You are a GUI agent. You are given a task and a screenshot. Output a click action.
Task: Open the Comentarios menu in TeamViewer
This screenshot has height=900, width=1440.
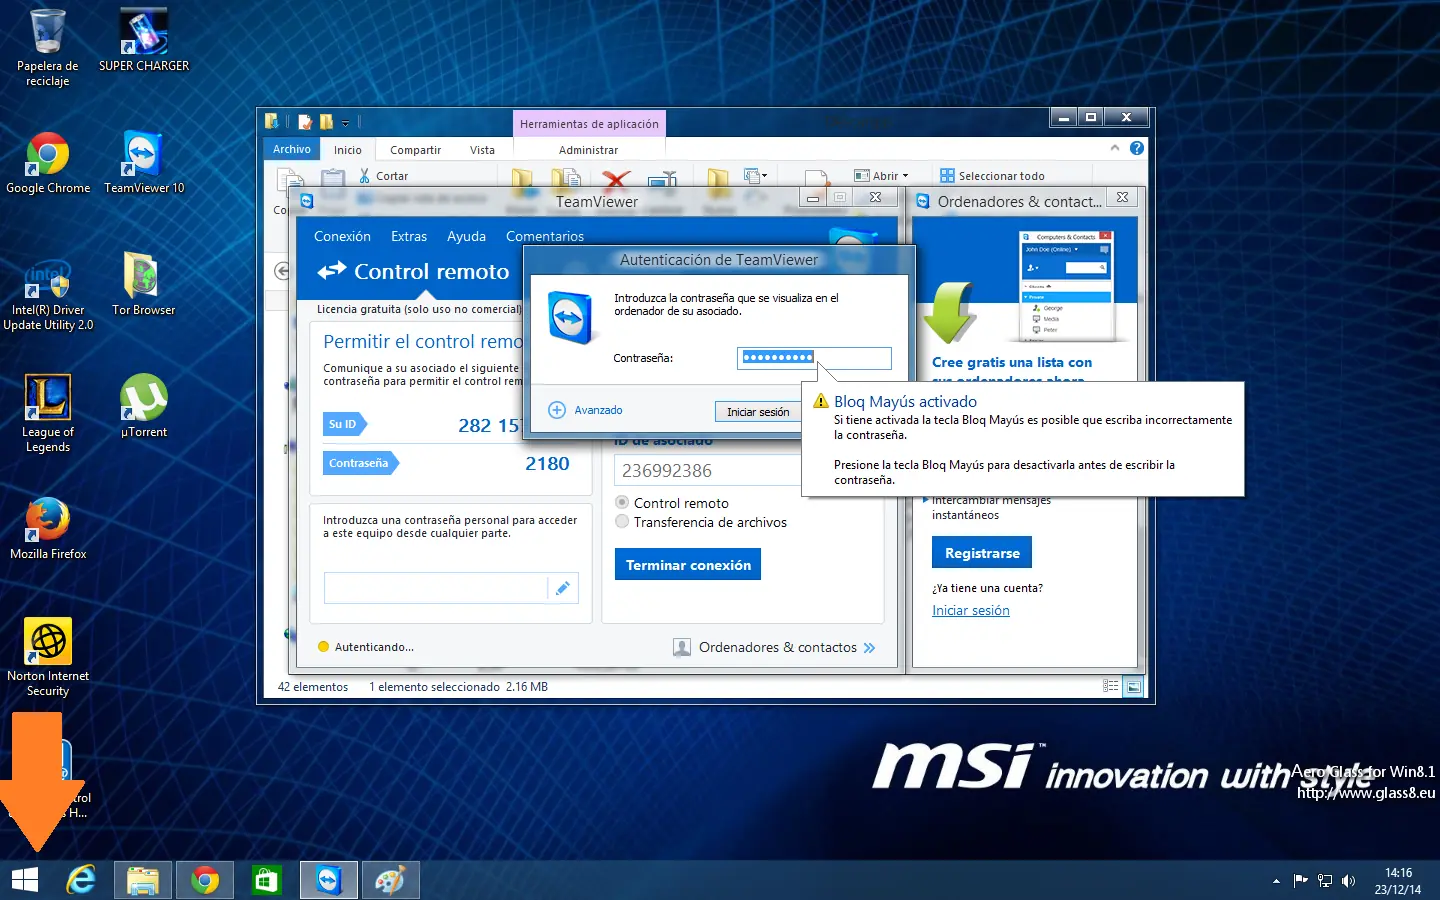[545, 236]
